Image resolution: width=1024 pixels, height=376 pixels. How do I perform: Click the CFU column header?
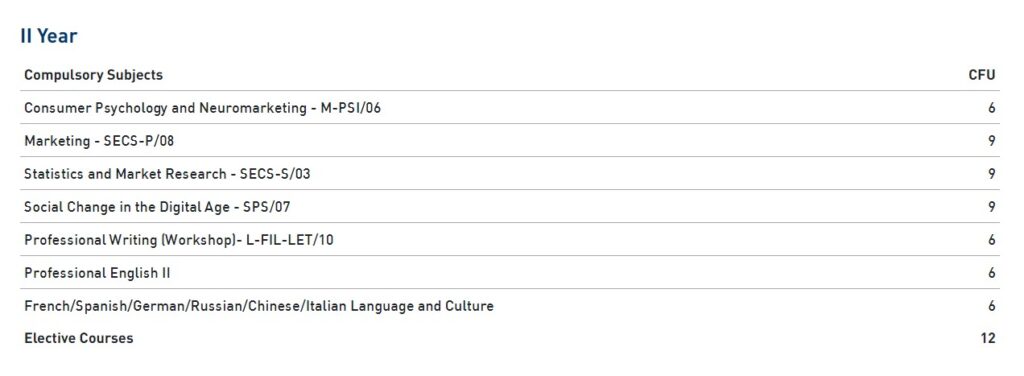pos(982,75)
